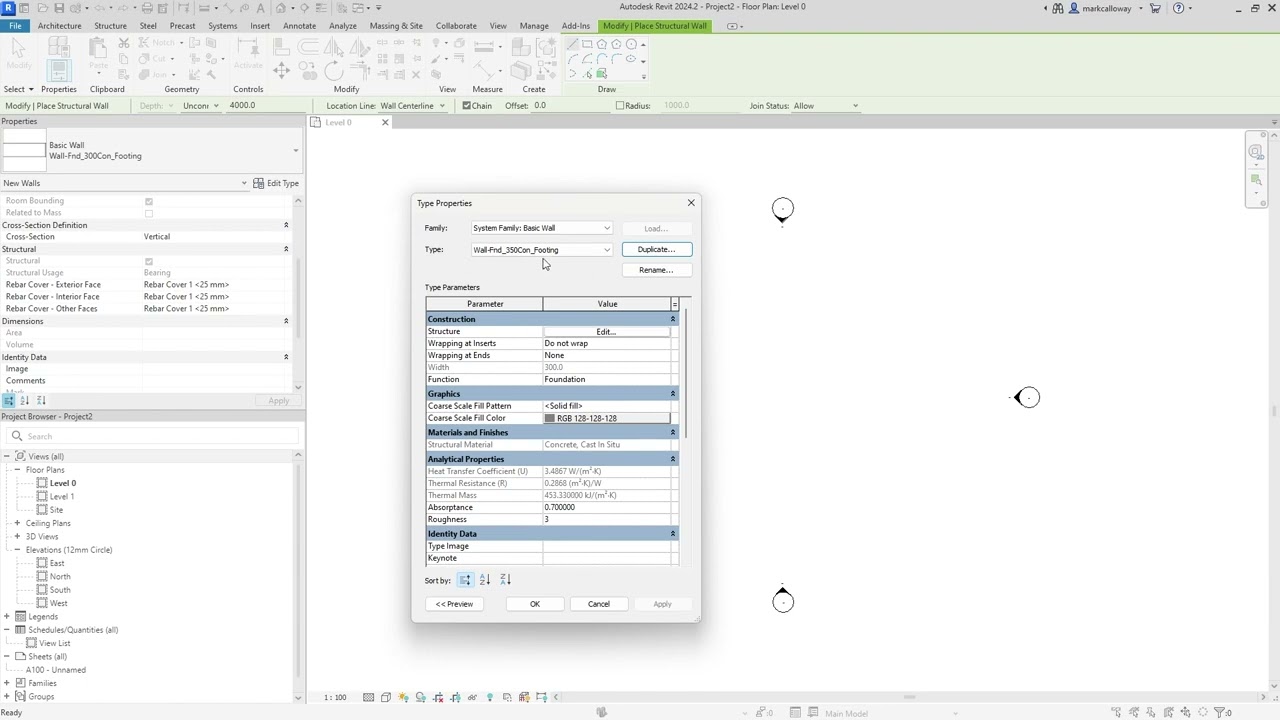
Task: Collapse the Analytical Properties group
Action: coord(672,459)
